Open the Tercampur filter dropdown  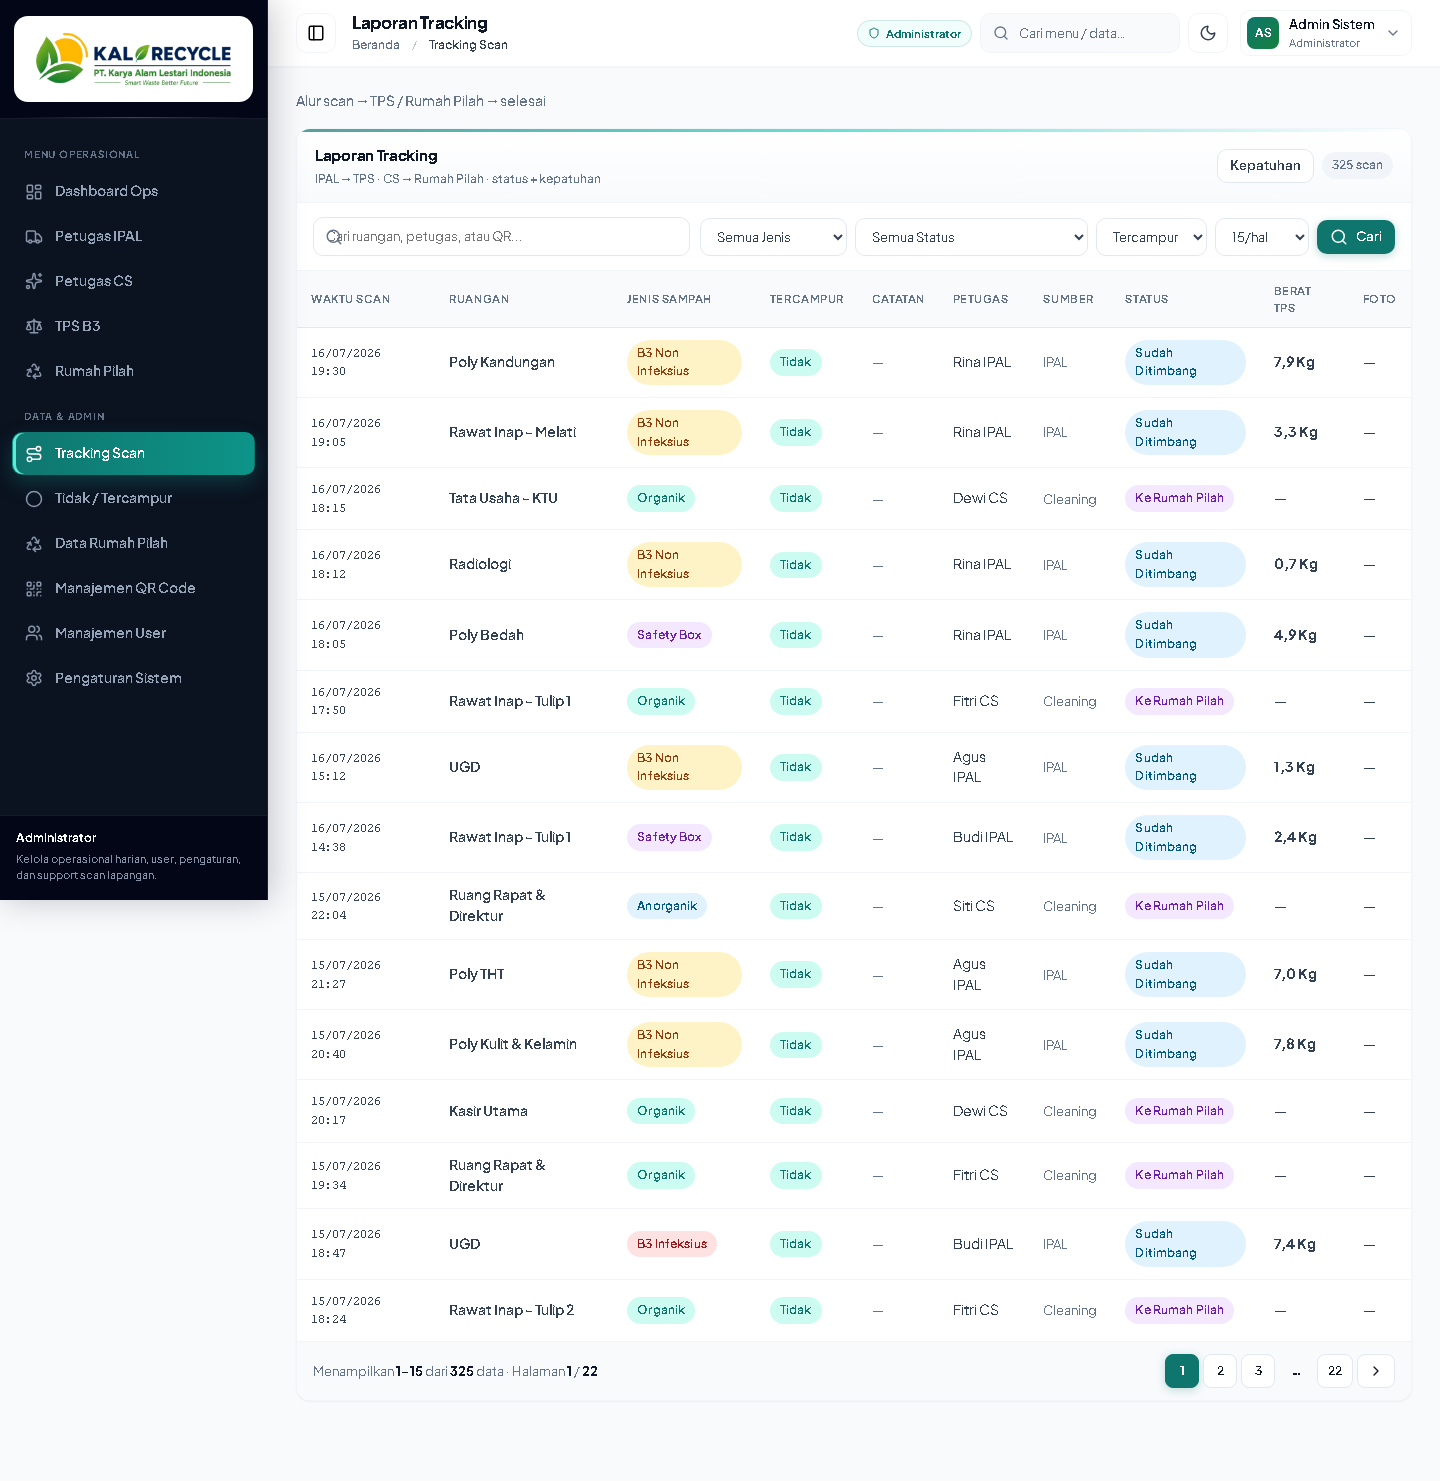1151,237
